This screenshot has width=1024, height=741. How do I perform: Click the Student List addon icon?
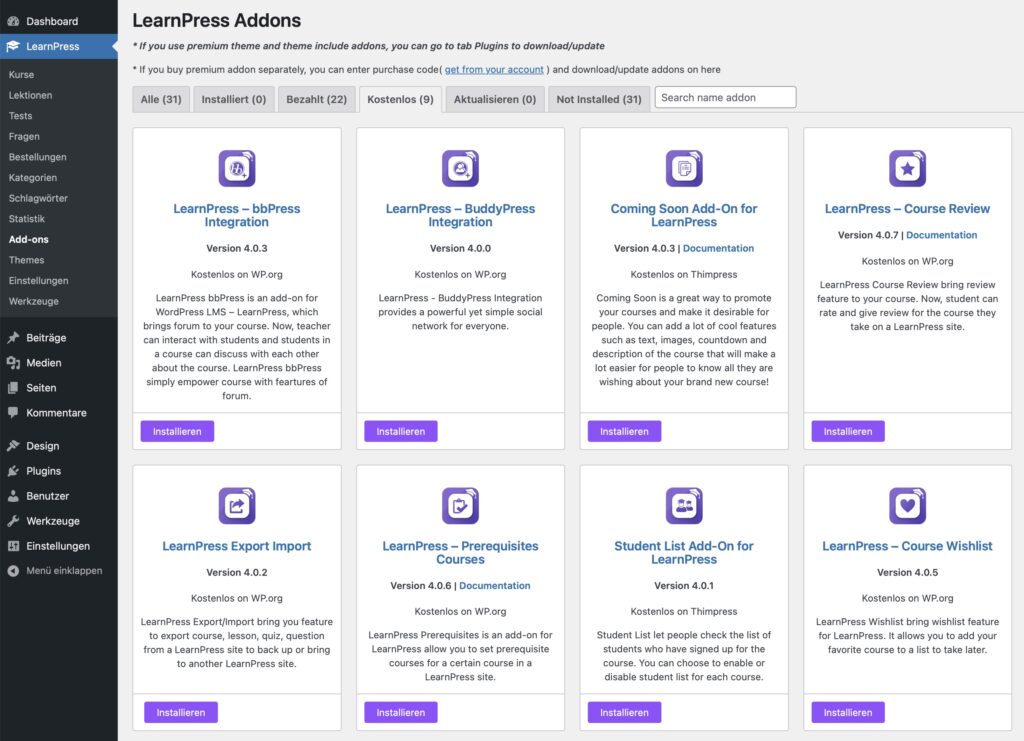[684, 505]
